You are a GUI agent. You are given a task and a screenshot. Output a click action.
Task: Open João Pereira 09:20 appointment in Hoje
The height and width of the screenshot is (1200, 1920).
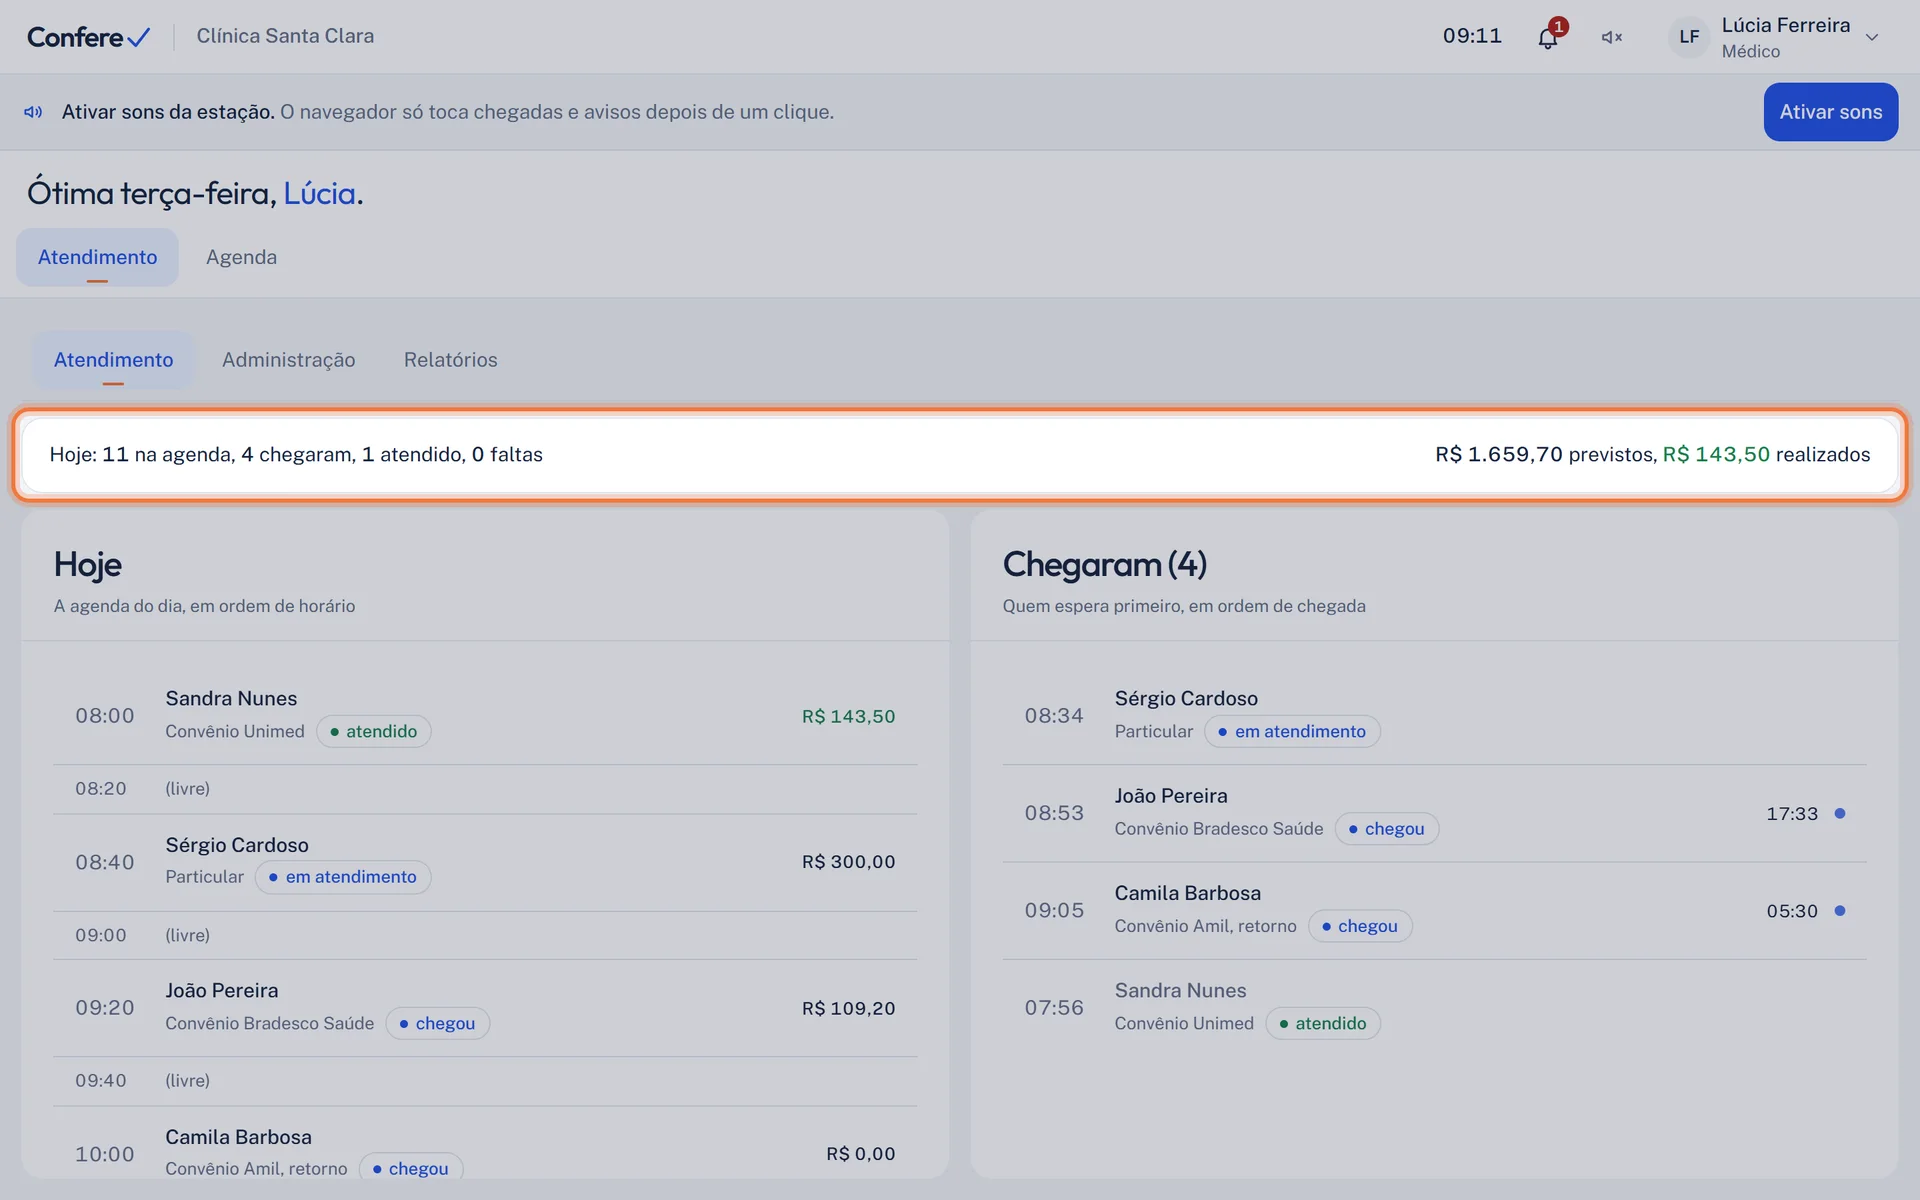(485, 1007)
